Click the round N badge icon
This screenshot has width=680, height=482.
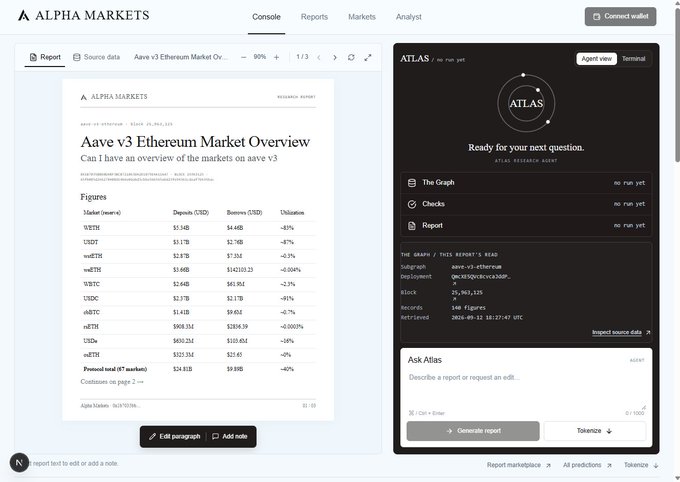(19, 462)
